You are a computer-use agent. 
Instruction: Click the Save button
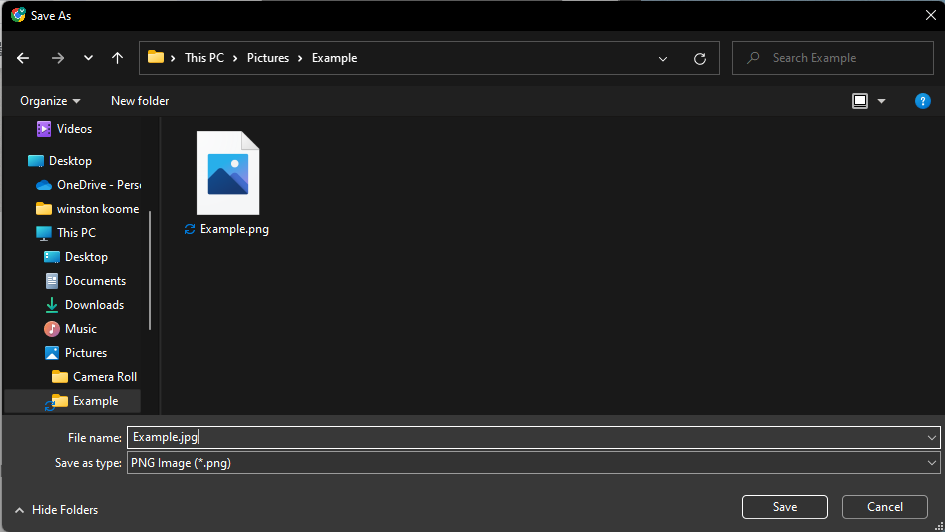pyautogui.click(x=785, y=507)
